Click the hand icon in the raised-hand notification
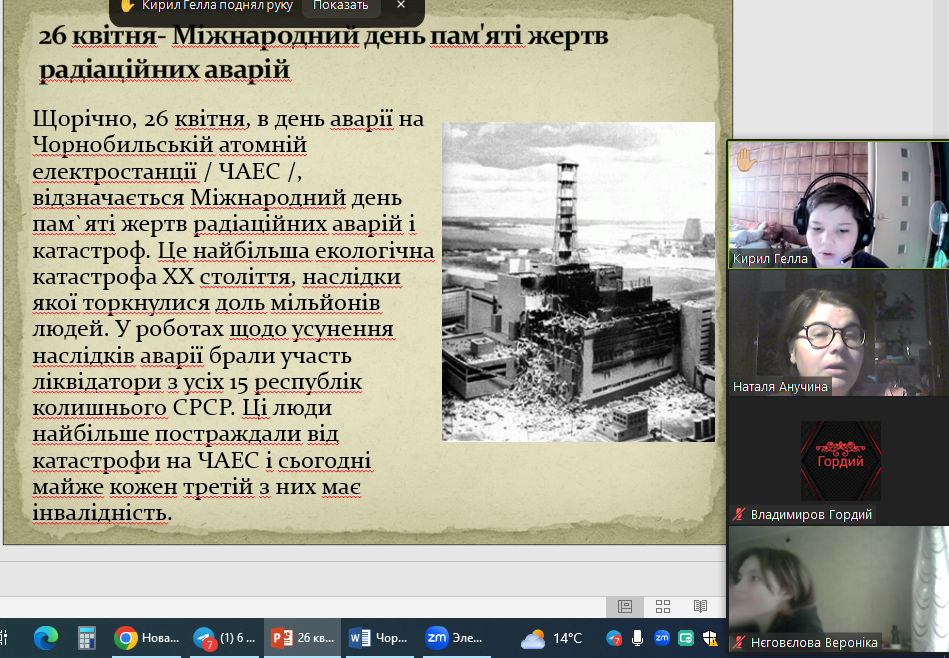The width and height of the screenshot is (949, 658). pos(126,6)
